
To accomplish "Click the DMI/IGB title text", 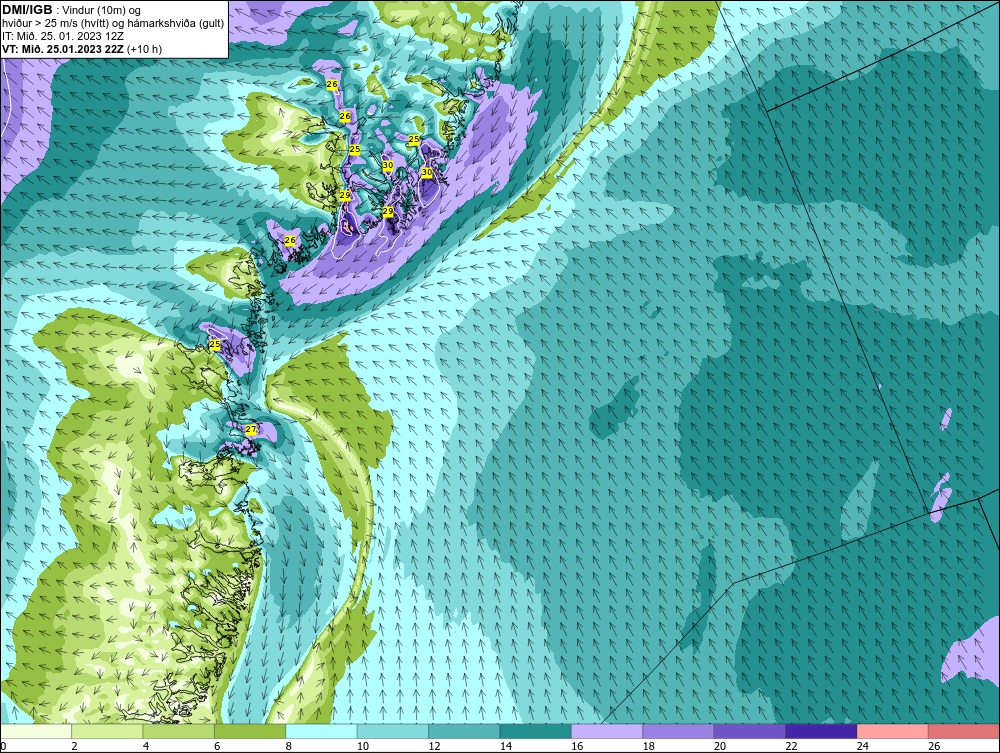I will click(27, 10).
